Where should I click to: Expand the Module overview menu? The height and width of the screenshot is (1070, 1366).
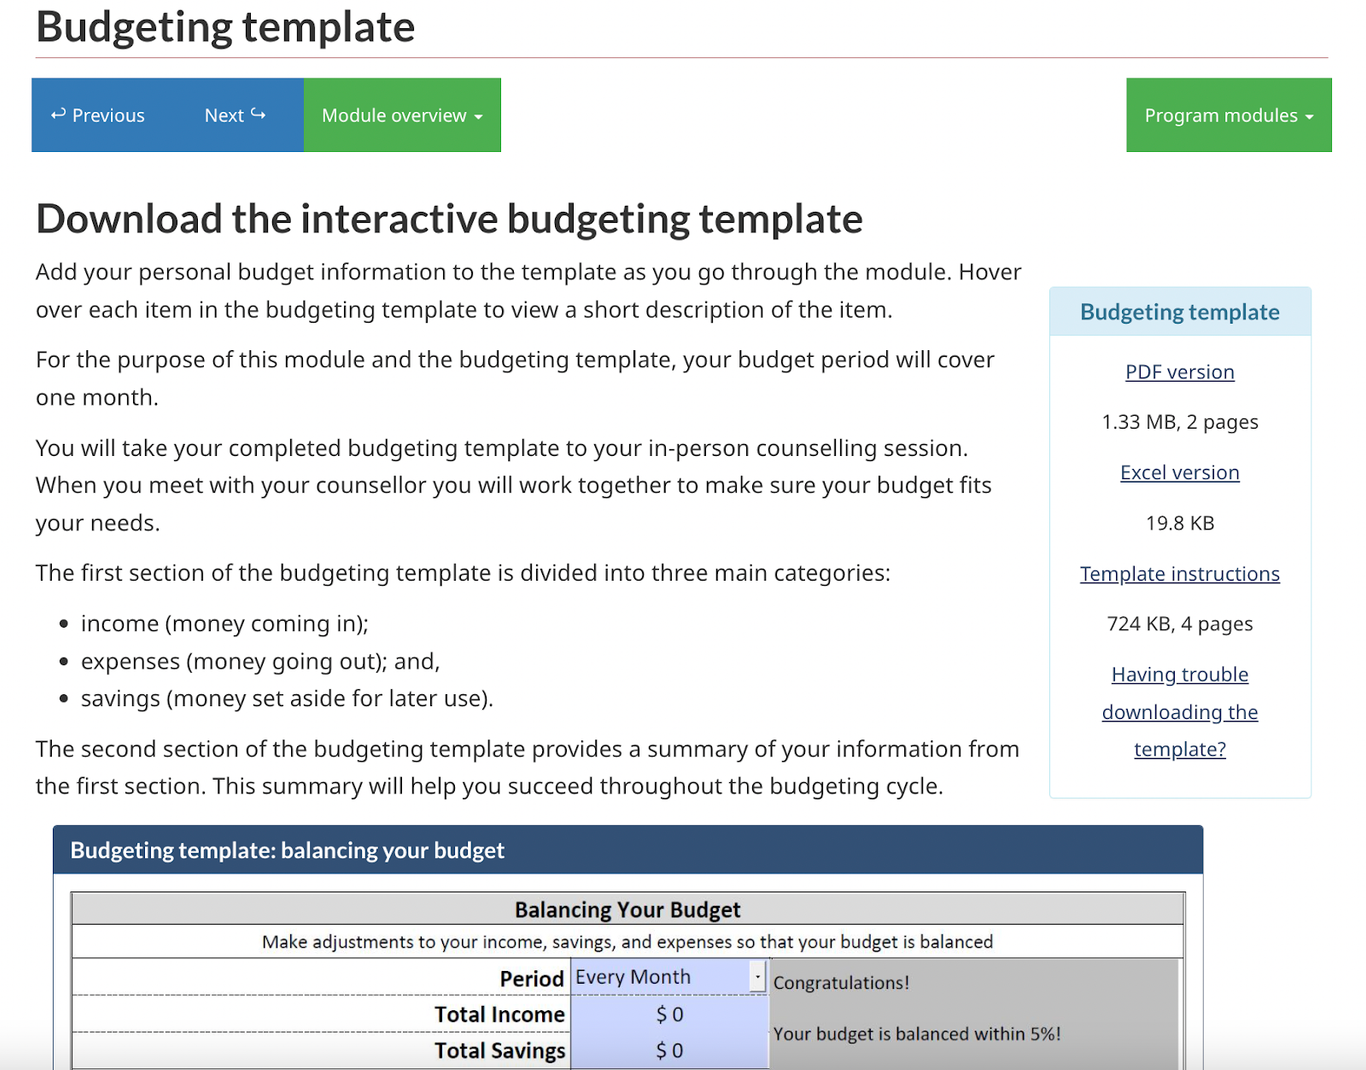(x=401, y=114)
